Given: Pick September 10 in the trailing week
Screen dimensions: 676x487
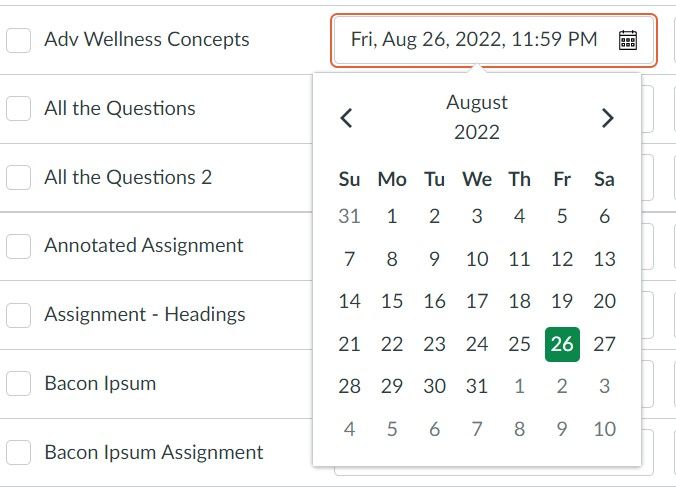Looking at the screenshot, I should coord(604,429).
